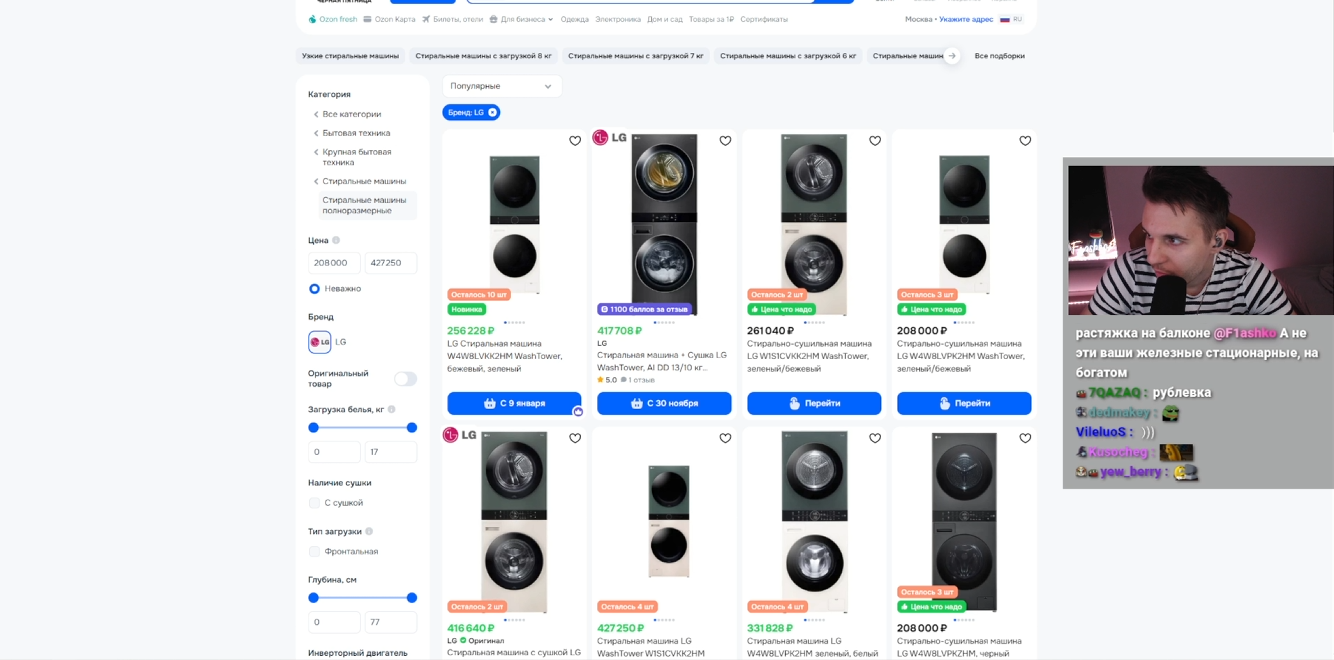Add to cart with С 9 января button
1334x660 pixels.
pos(514,403)
